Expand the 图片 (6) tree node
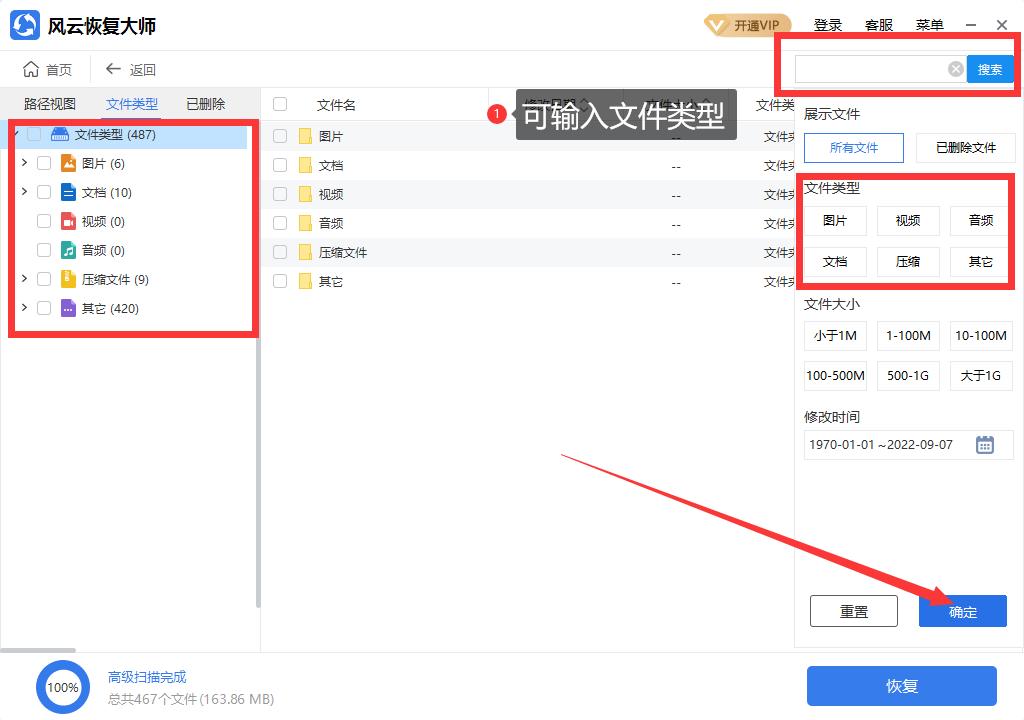The image size is (1024, 720). click(x=24, y=163)
